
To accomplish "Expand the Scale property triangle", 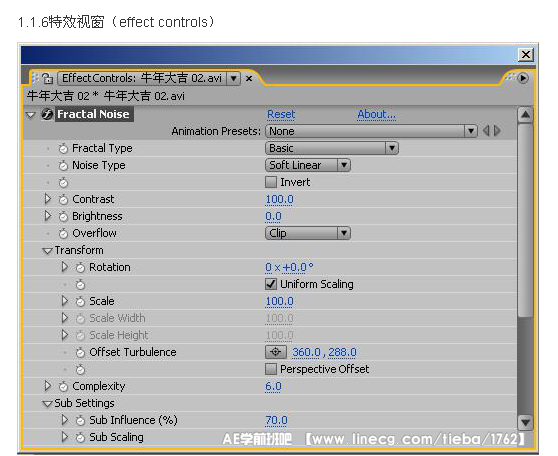I will coord(64,301).
